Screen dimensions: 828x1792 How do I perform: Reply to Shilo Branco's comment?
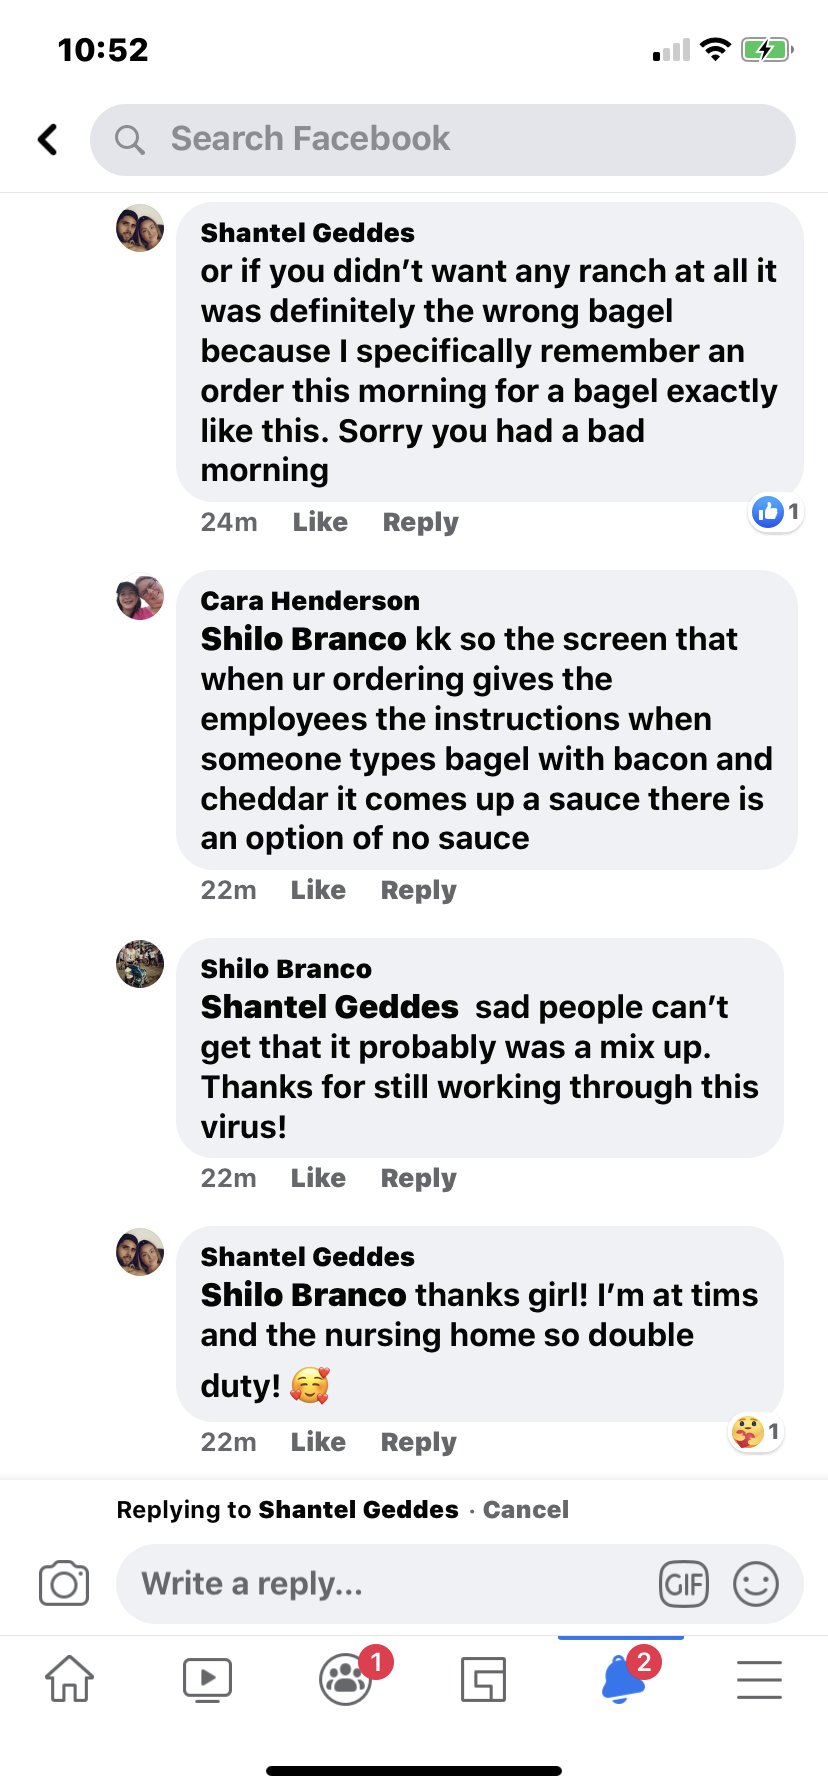click(418, 1178)
